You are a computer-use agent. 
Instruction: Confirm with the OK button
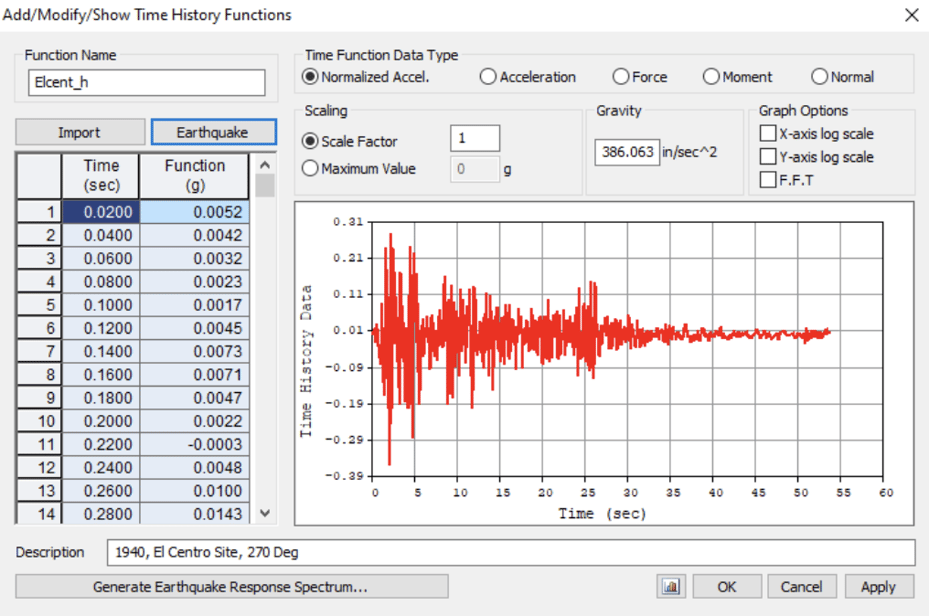pos(727,587)
